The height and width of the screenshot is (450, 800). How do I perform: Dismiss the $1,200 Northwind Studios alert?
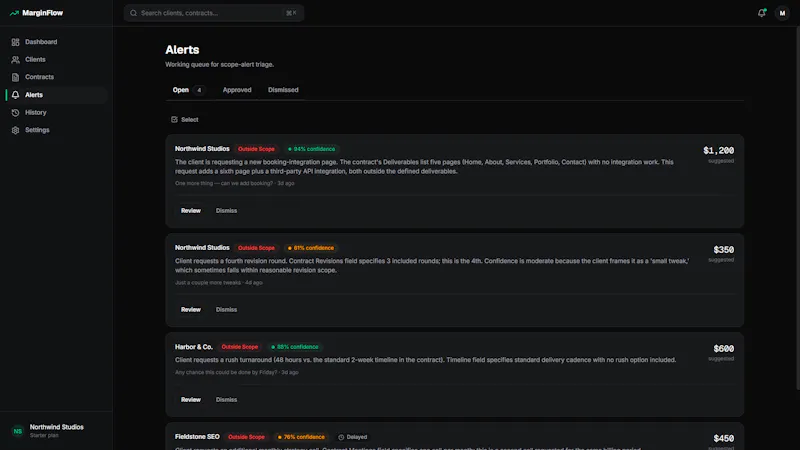pyautogui.click(x=227, y=211)
